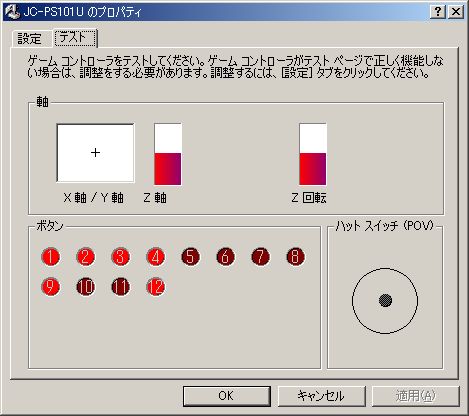Click the Z 回転 level bar
Screen dimensions: 469x416
[313, 154]
